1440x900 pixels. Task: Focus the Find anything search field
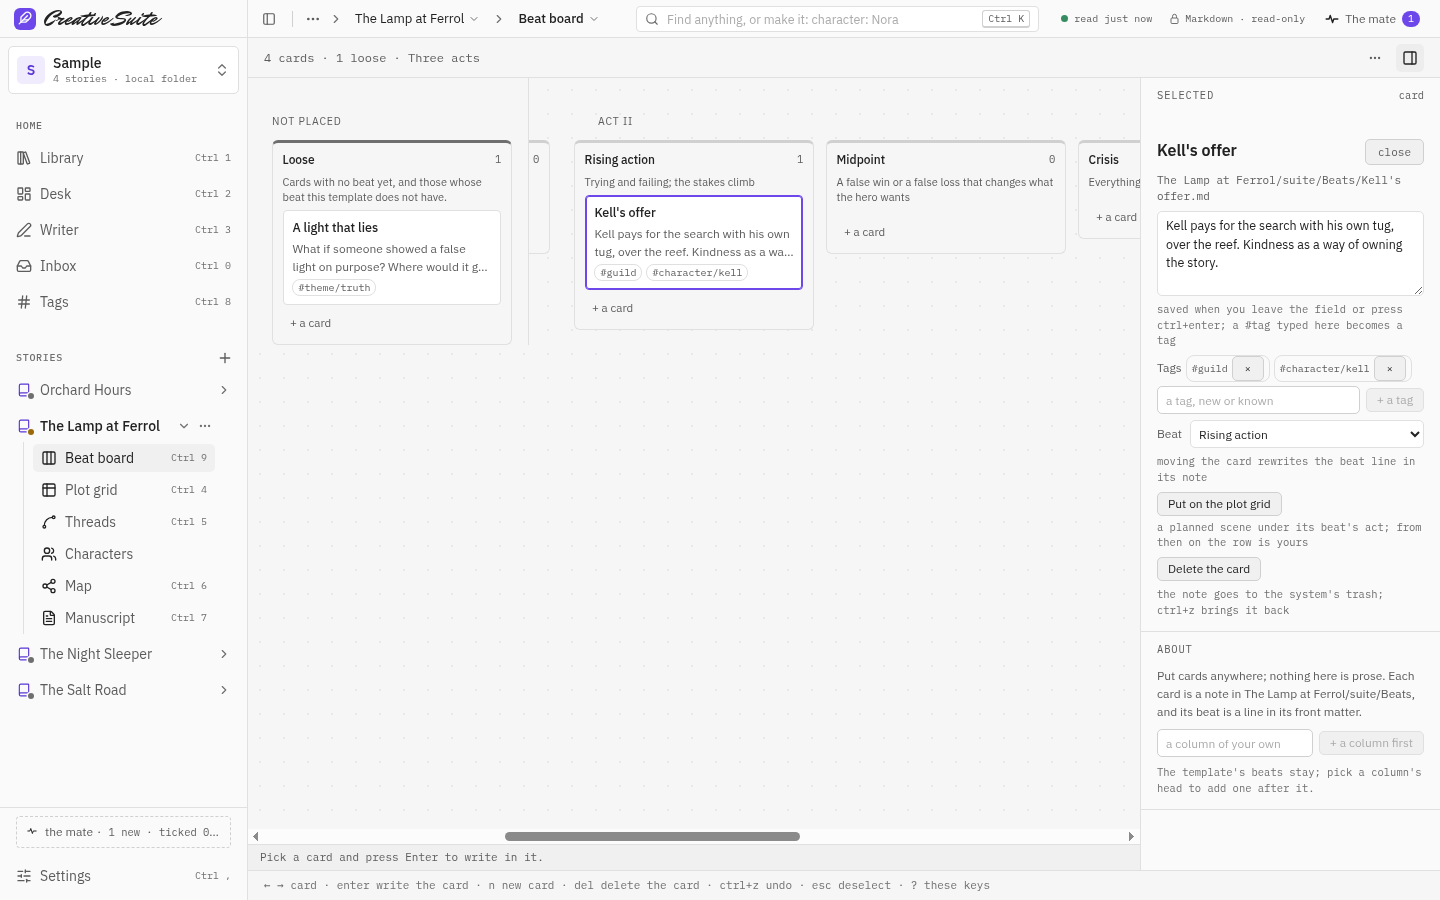tap(837, 19)
